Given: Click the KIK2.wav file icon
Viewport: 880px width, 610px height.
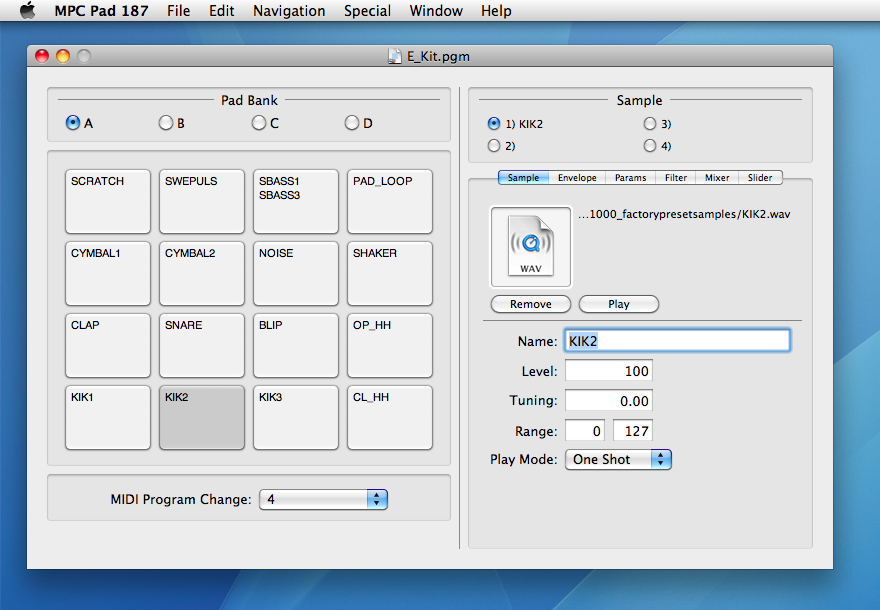Looking at the screenshot, I should [530, 247].
